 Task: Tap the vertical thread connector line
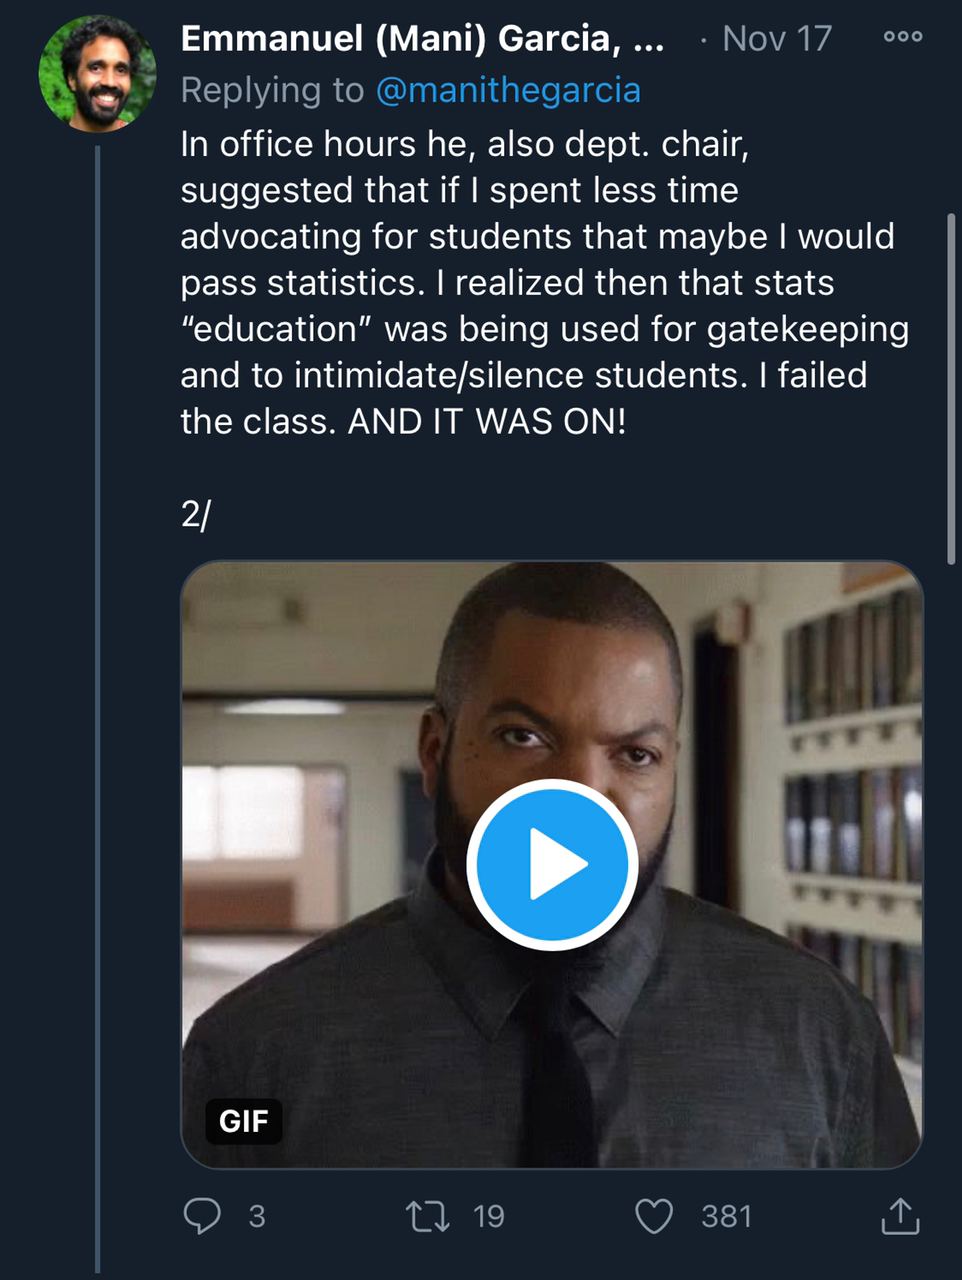point(98,700)
